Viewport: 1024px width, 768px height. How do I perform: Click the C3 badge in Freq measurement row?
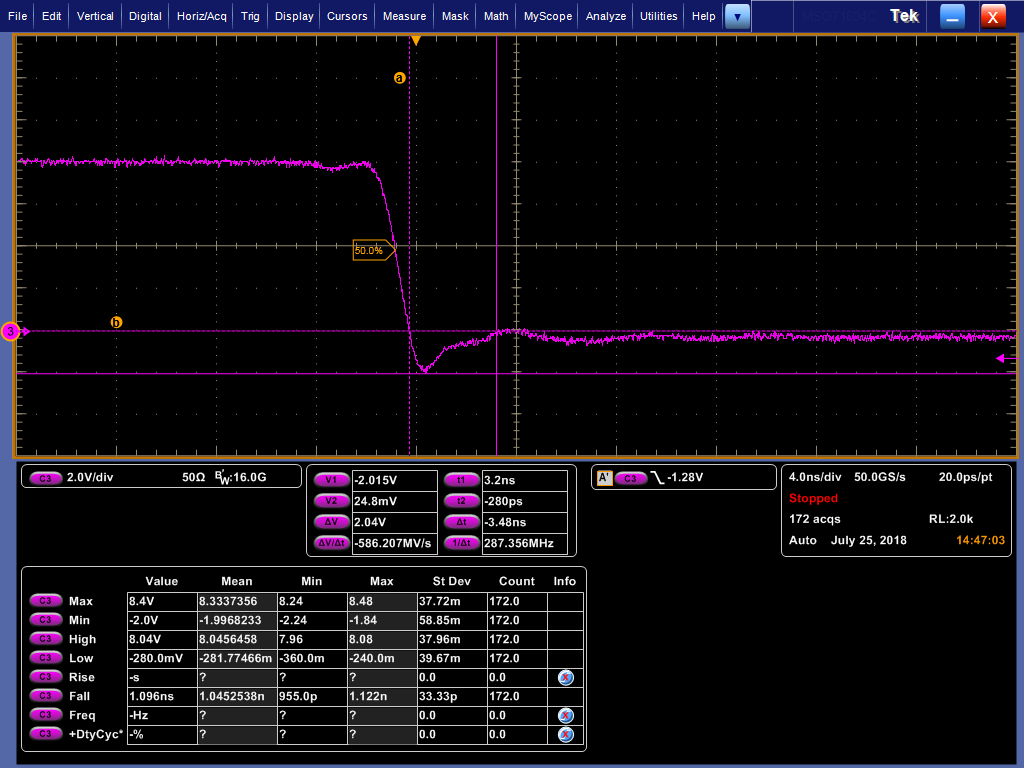pyautogui.click(x=46, y=714)
